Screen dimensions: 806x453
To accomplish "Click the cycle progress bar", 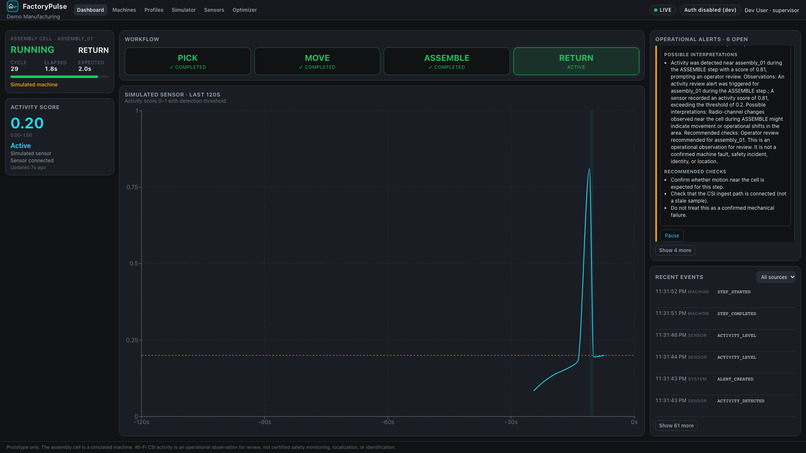I will point(59,77).
